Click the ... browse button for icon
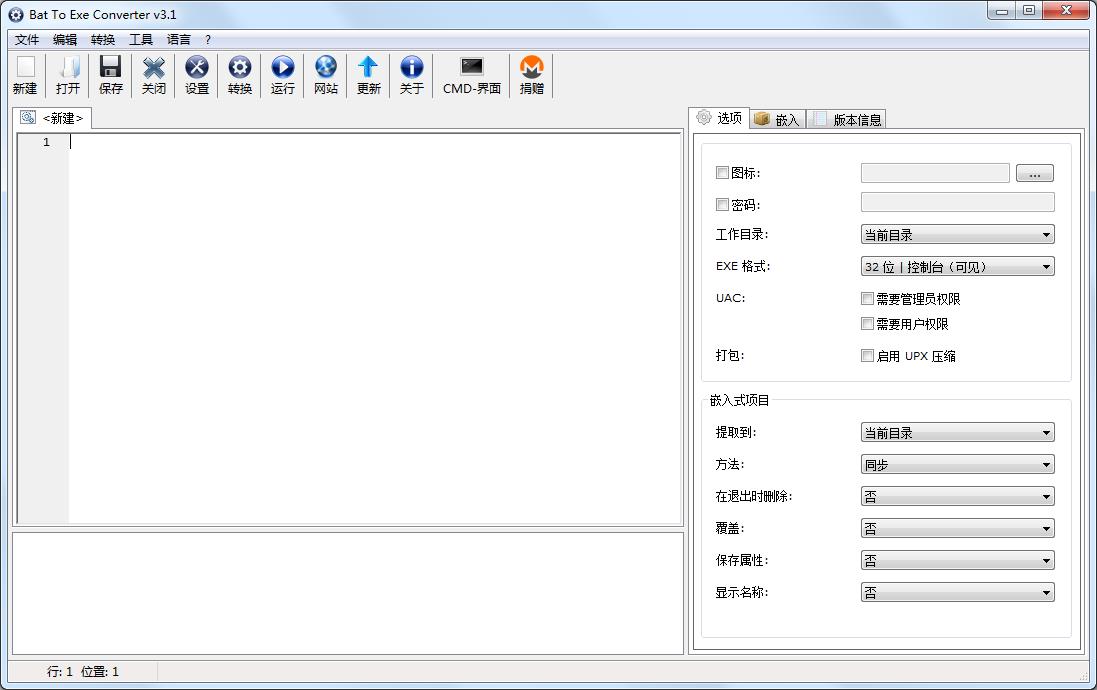The width and height of the screenshot is (1097, 690). 1035,173
